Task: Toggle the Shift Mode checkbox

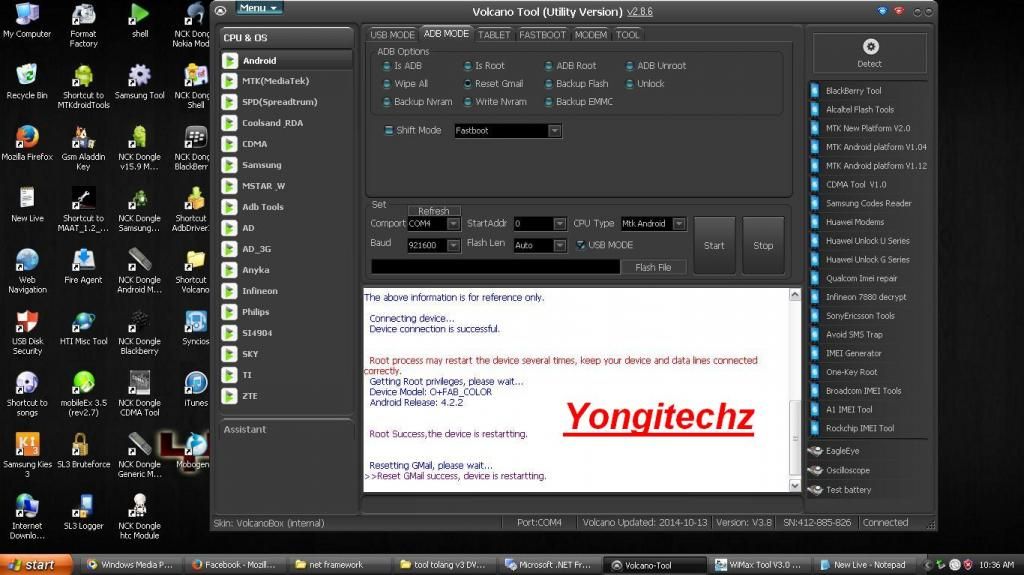Action: [389, 130]
